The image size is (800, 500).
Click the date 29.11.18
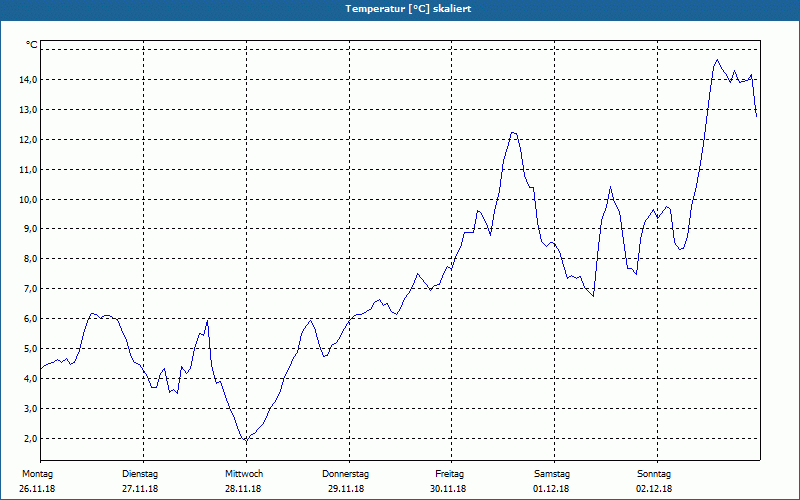pos(346,489)
